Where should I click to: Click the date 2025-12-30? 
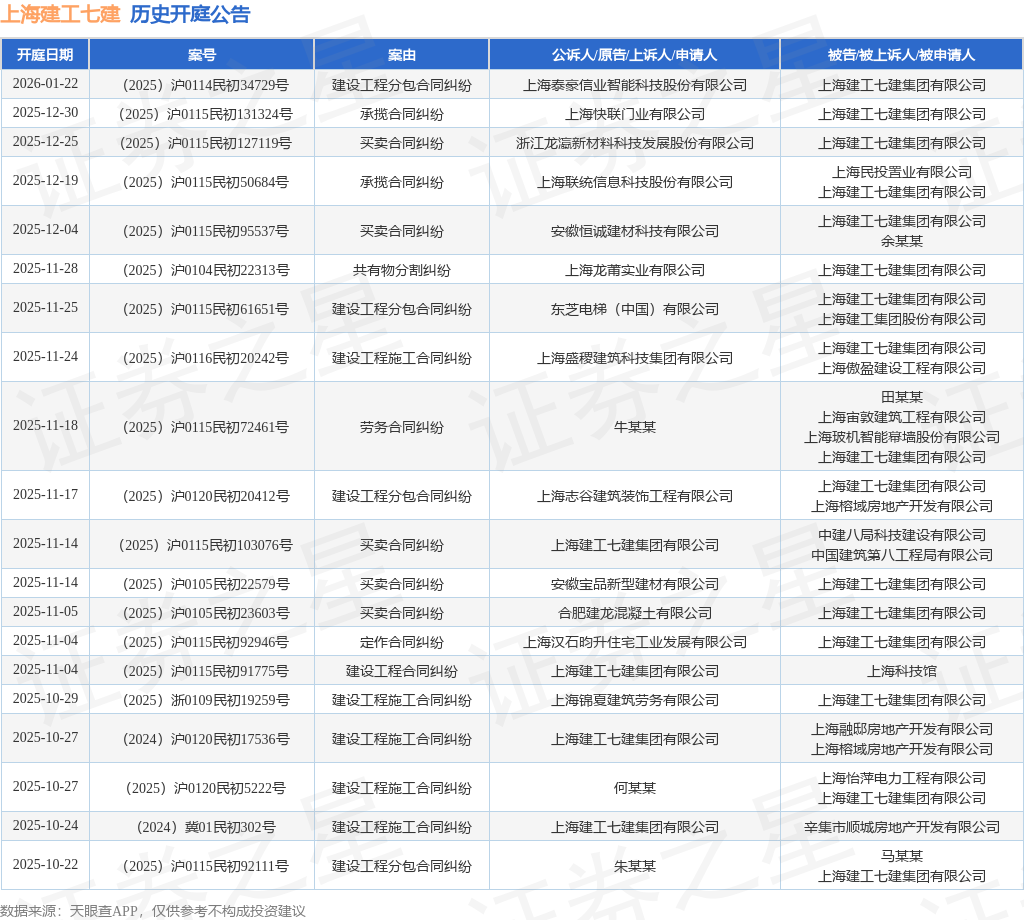(45, 112)
